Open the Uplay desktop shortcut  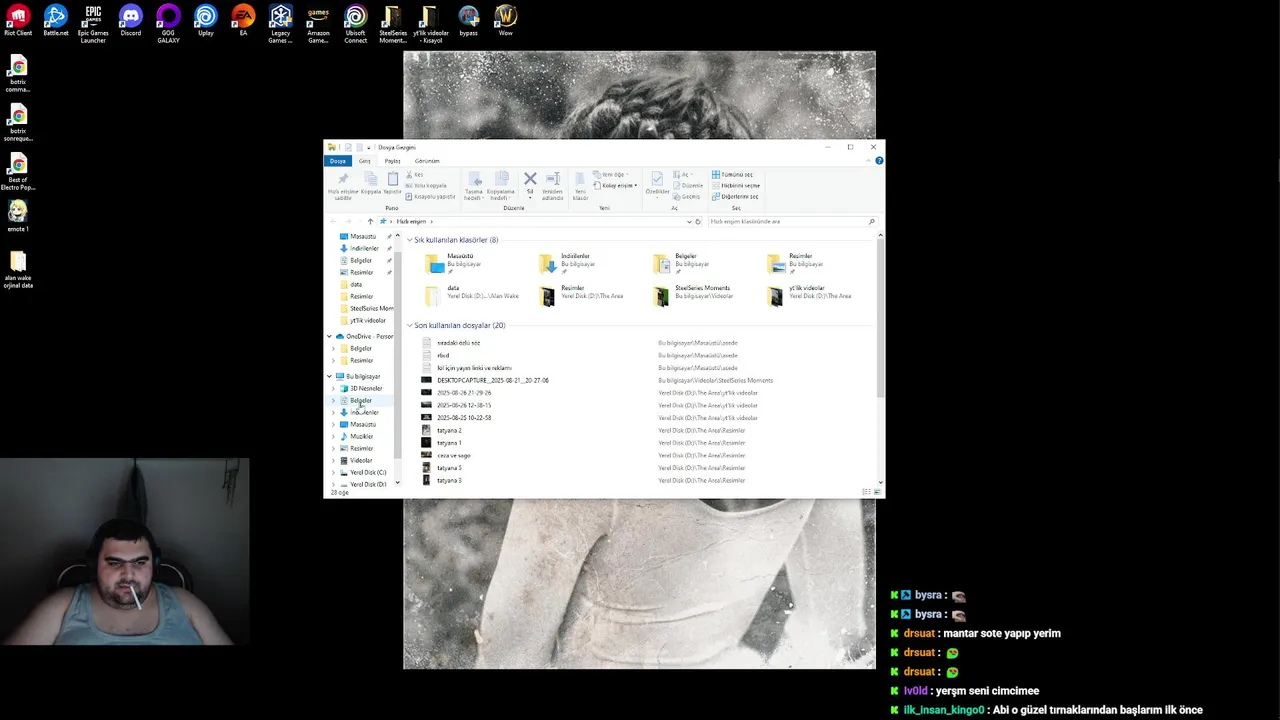click(206, 21)
